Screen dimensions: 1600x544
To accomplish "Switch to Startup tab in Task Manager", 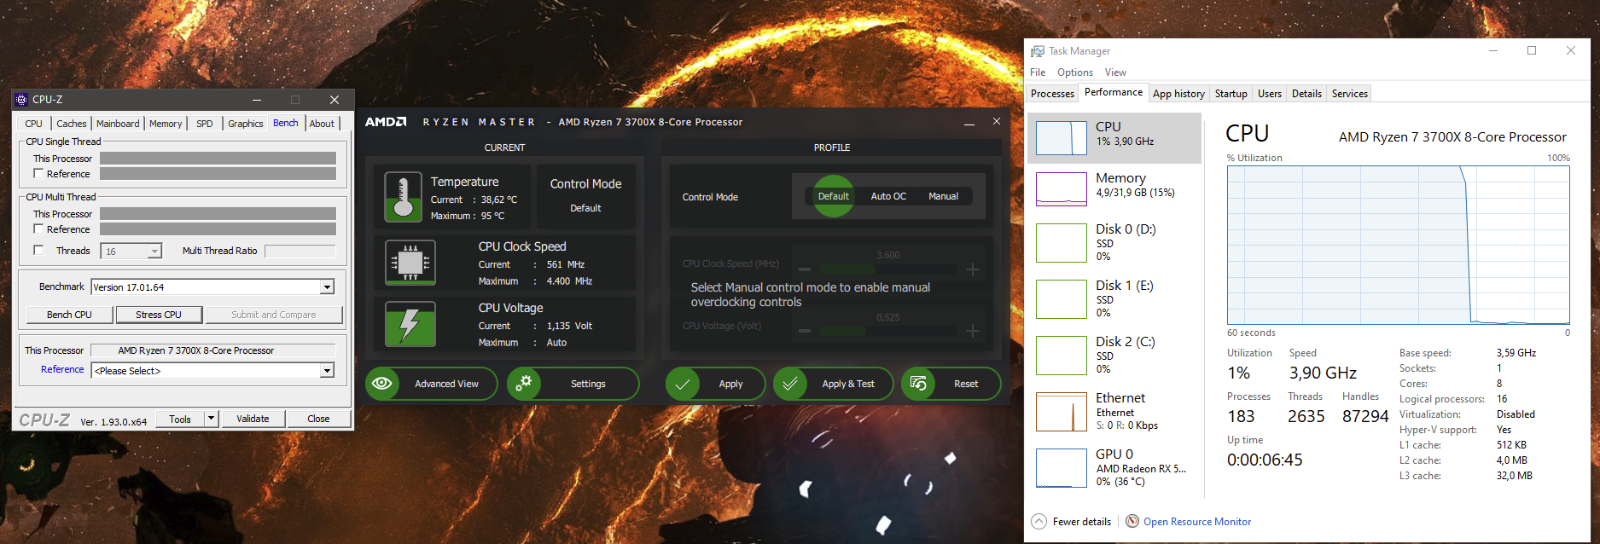I will (x=1231, y=94).
